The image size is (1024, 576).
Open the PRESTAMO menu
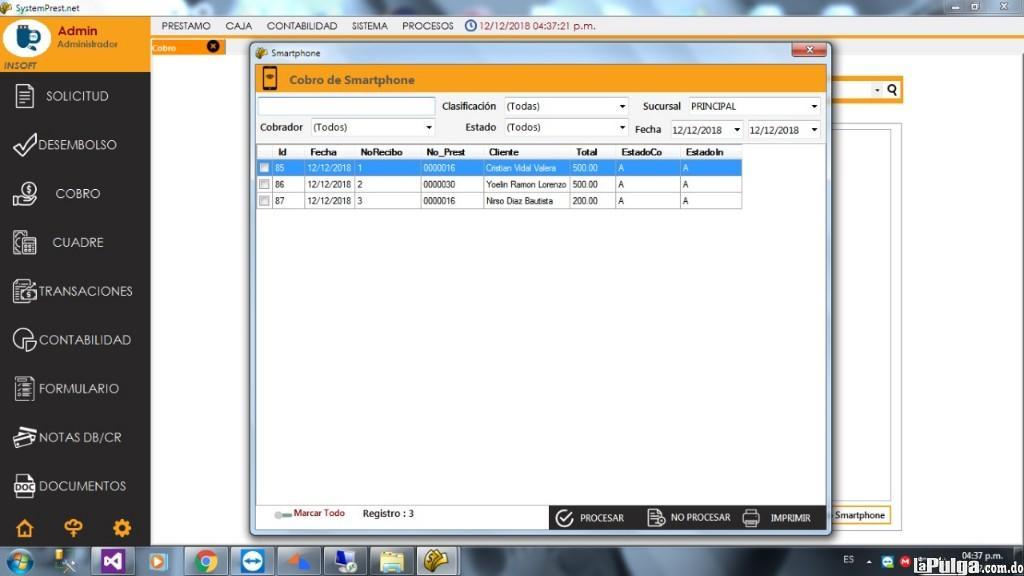[x=186, y=26]
